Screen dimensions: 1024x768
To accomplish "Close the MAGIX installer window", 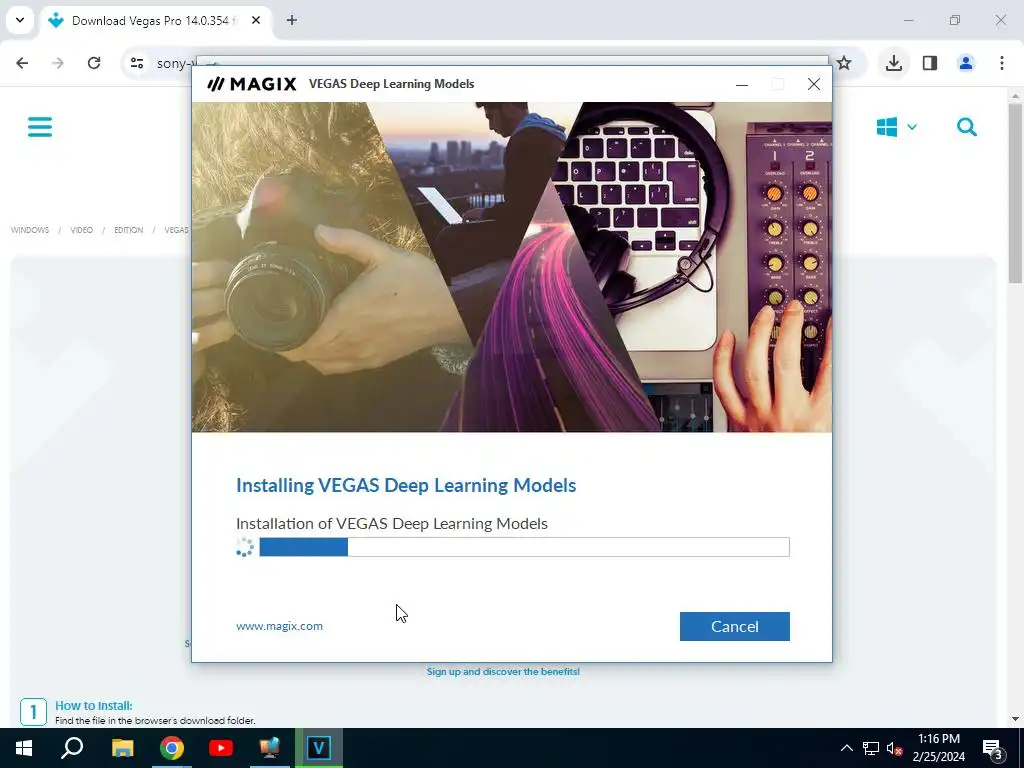I will pyautogui.click(x=813, y=84).
